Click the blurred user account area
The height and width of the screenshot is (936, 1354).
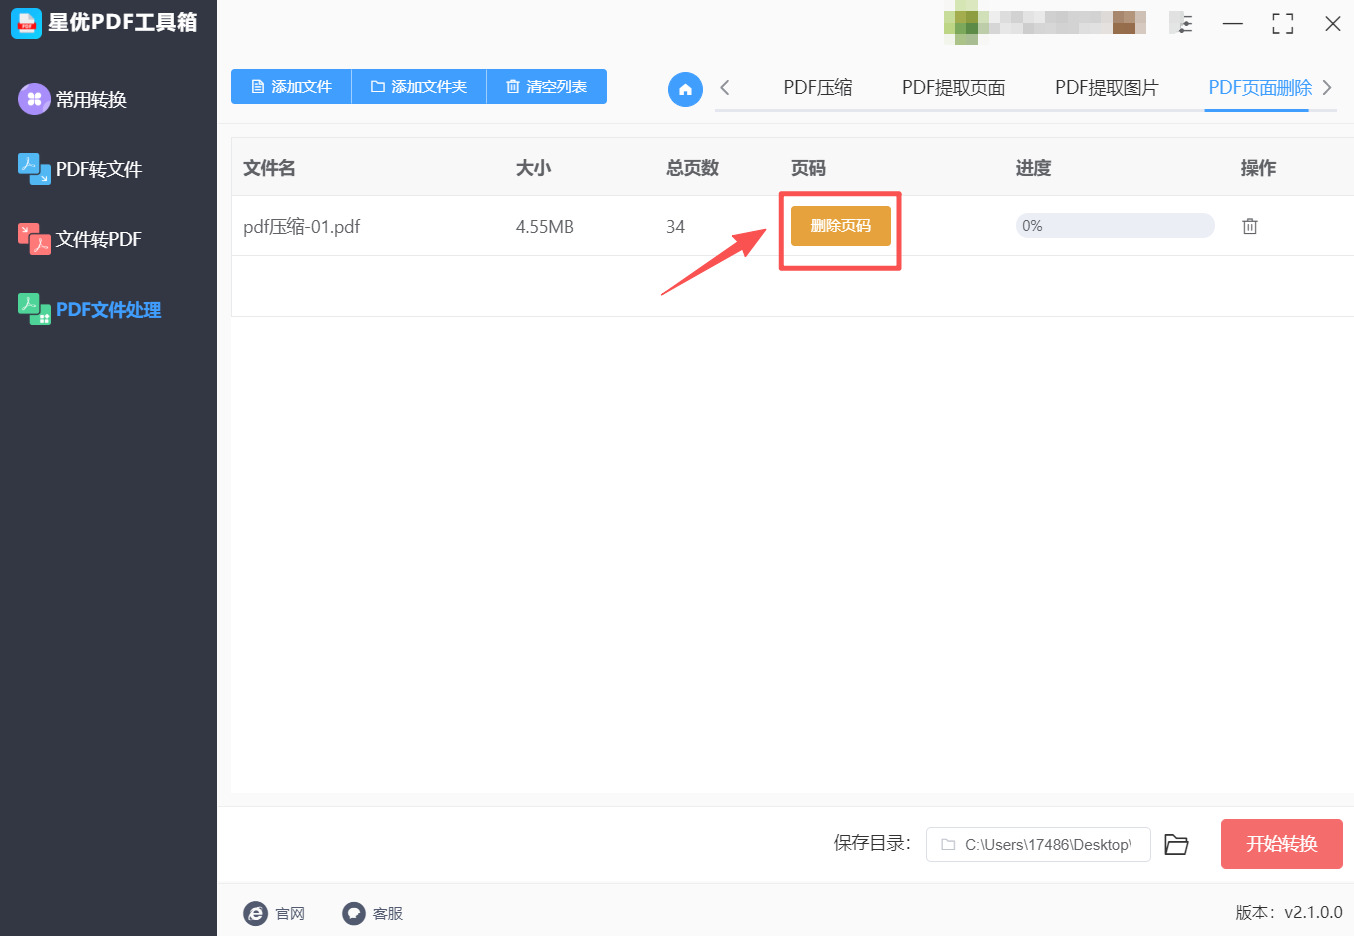tap(1045, 22)
